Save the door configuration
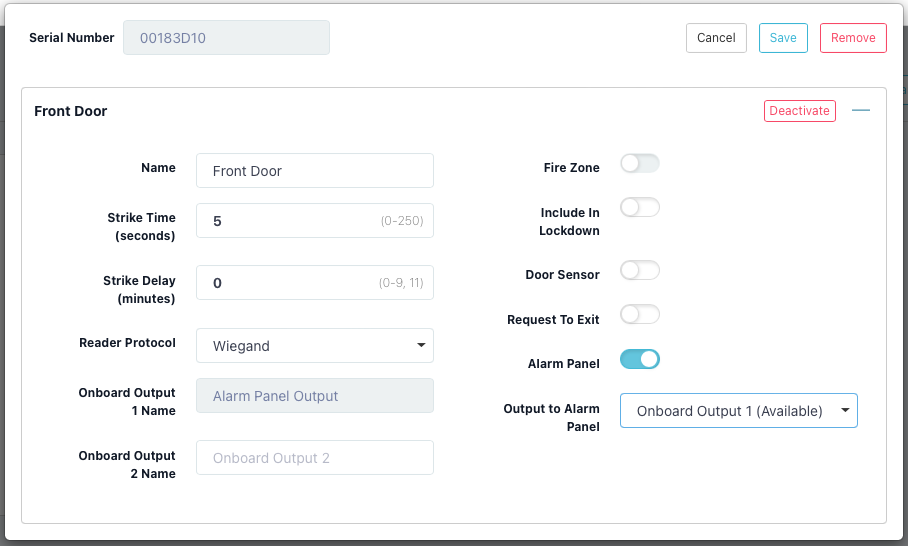Screen dimensions: 908x546 coord(783,38)
